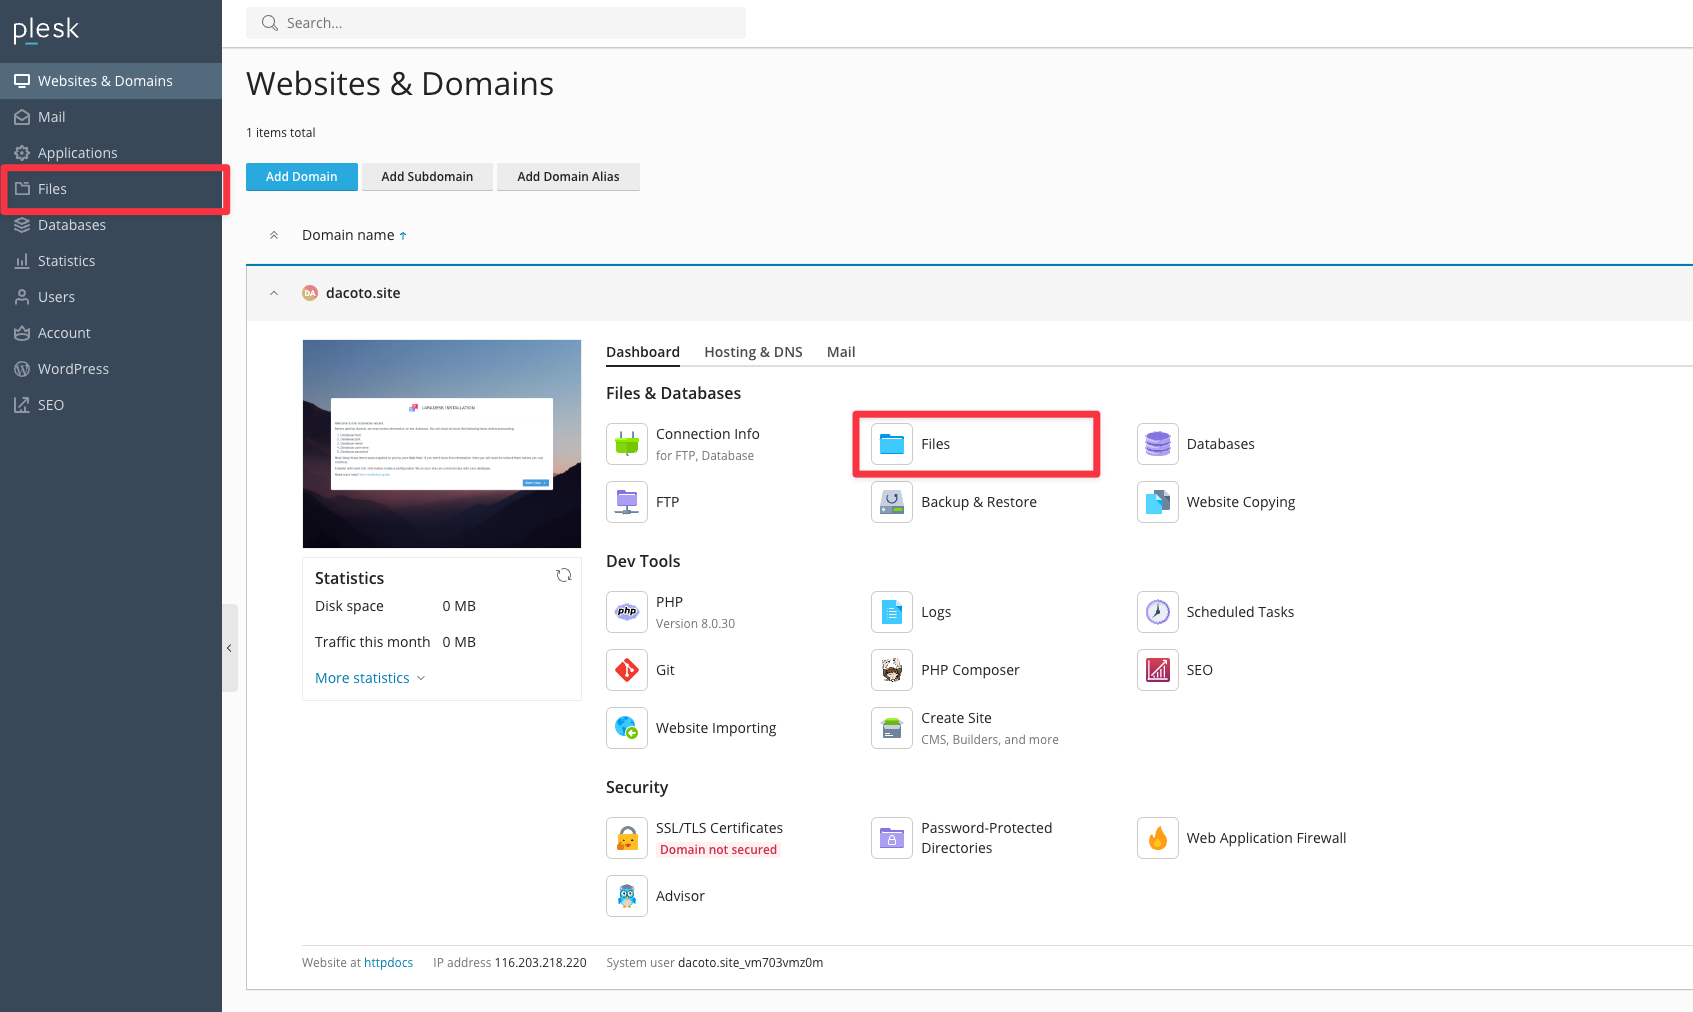The image size is (1693, 1012).
Task: Click the SSL/TLS Certificates padlock icon
Action: point(627,838)
